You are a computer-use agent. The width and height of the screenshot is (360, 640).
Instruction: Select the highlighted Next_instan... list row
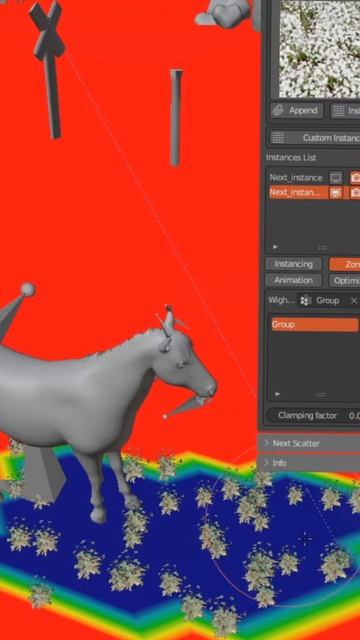298,192
